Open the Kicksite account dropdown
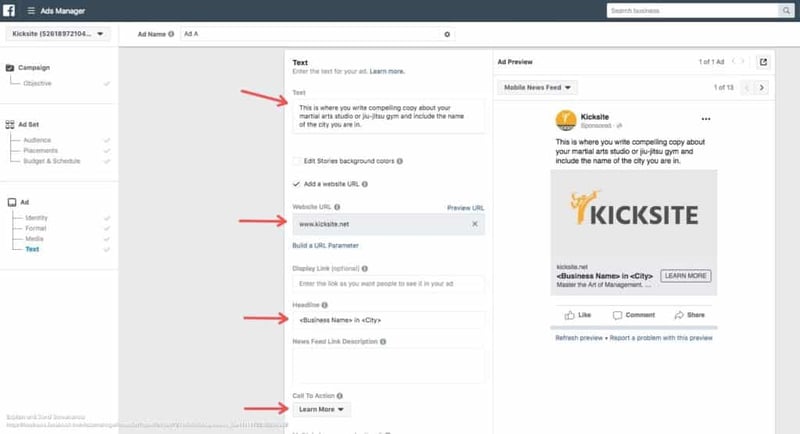This screenshot has height=434, width=800. [58, 34]
